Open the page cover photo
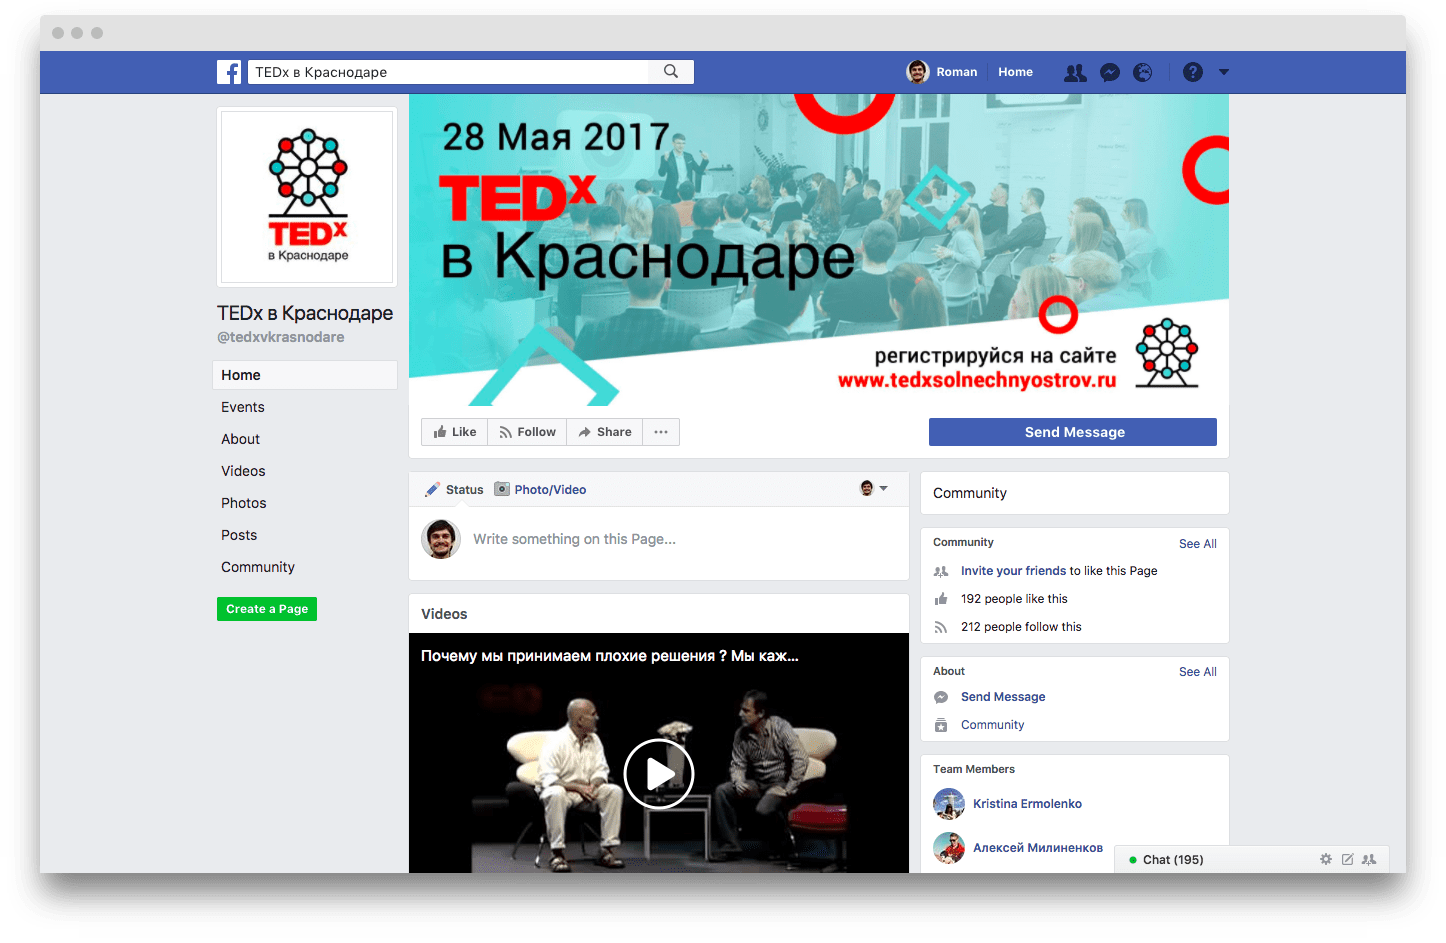The image size is (1446, 943). pyautogui.click(x=819, y=250)
